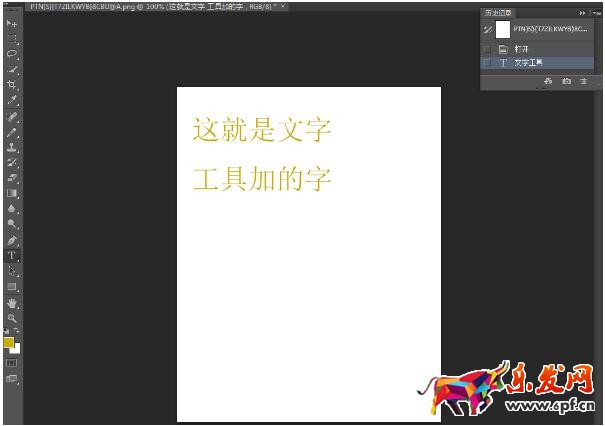Screen dimensions: 605x426
Task: Select the Pen tool
Action: coord(12,240)
